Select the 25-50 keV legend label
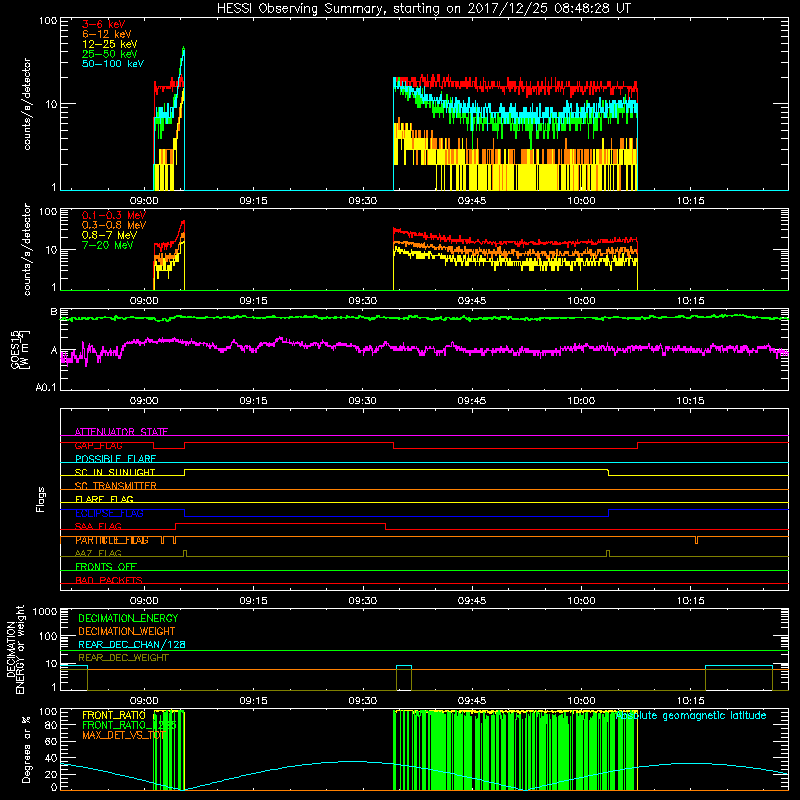This screenshot has width=800, height=800. pos(110,54)
